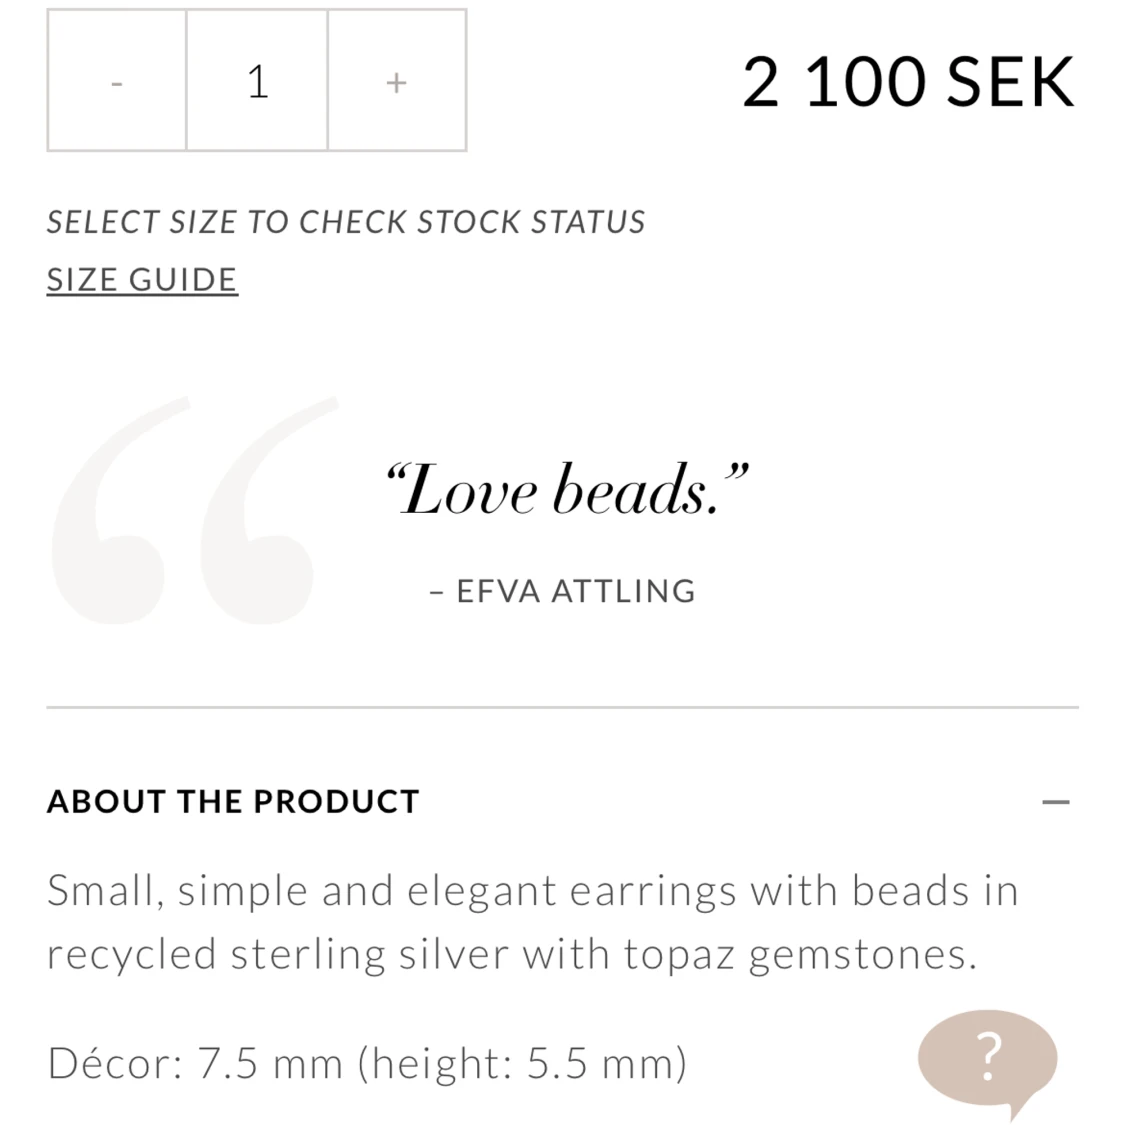Viewport: 1125px width, 1125px height.
Task: Select the "Love beads." quote text
Action: tap(567, 489)
